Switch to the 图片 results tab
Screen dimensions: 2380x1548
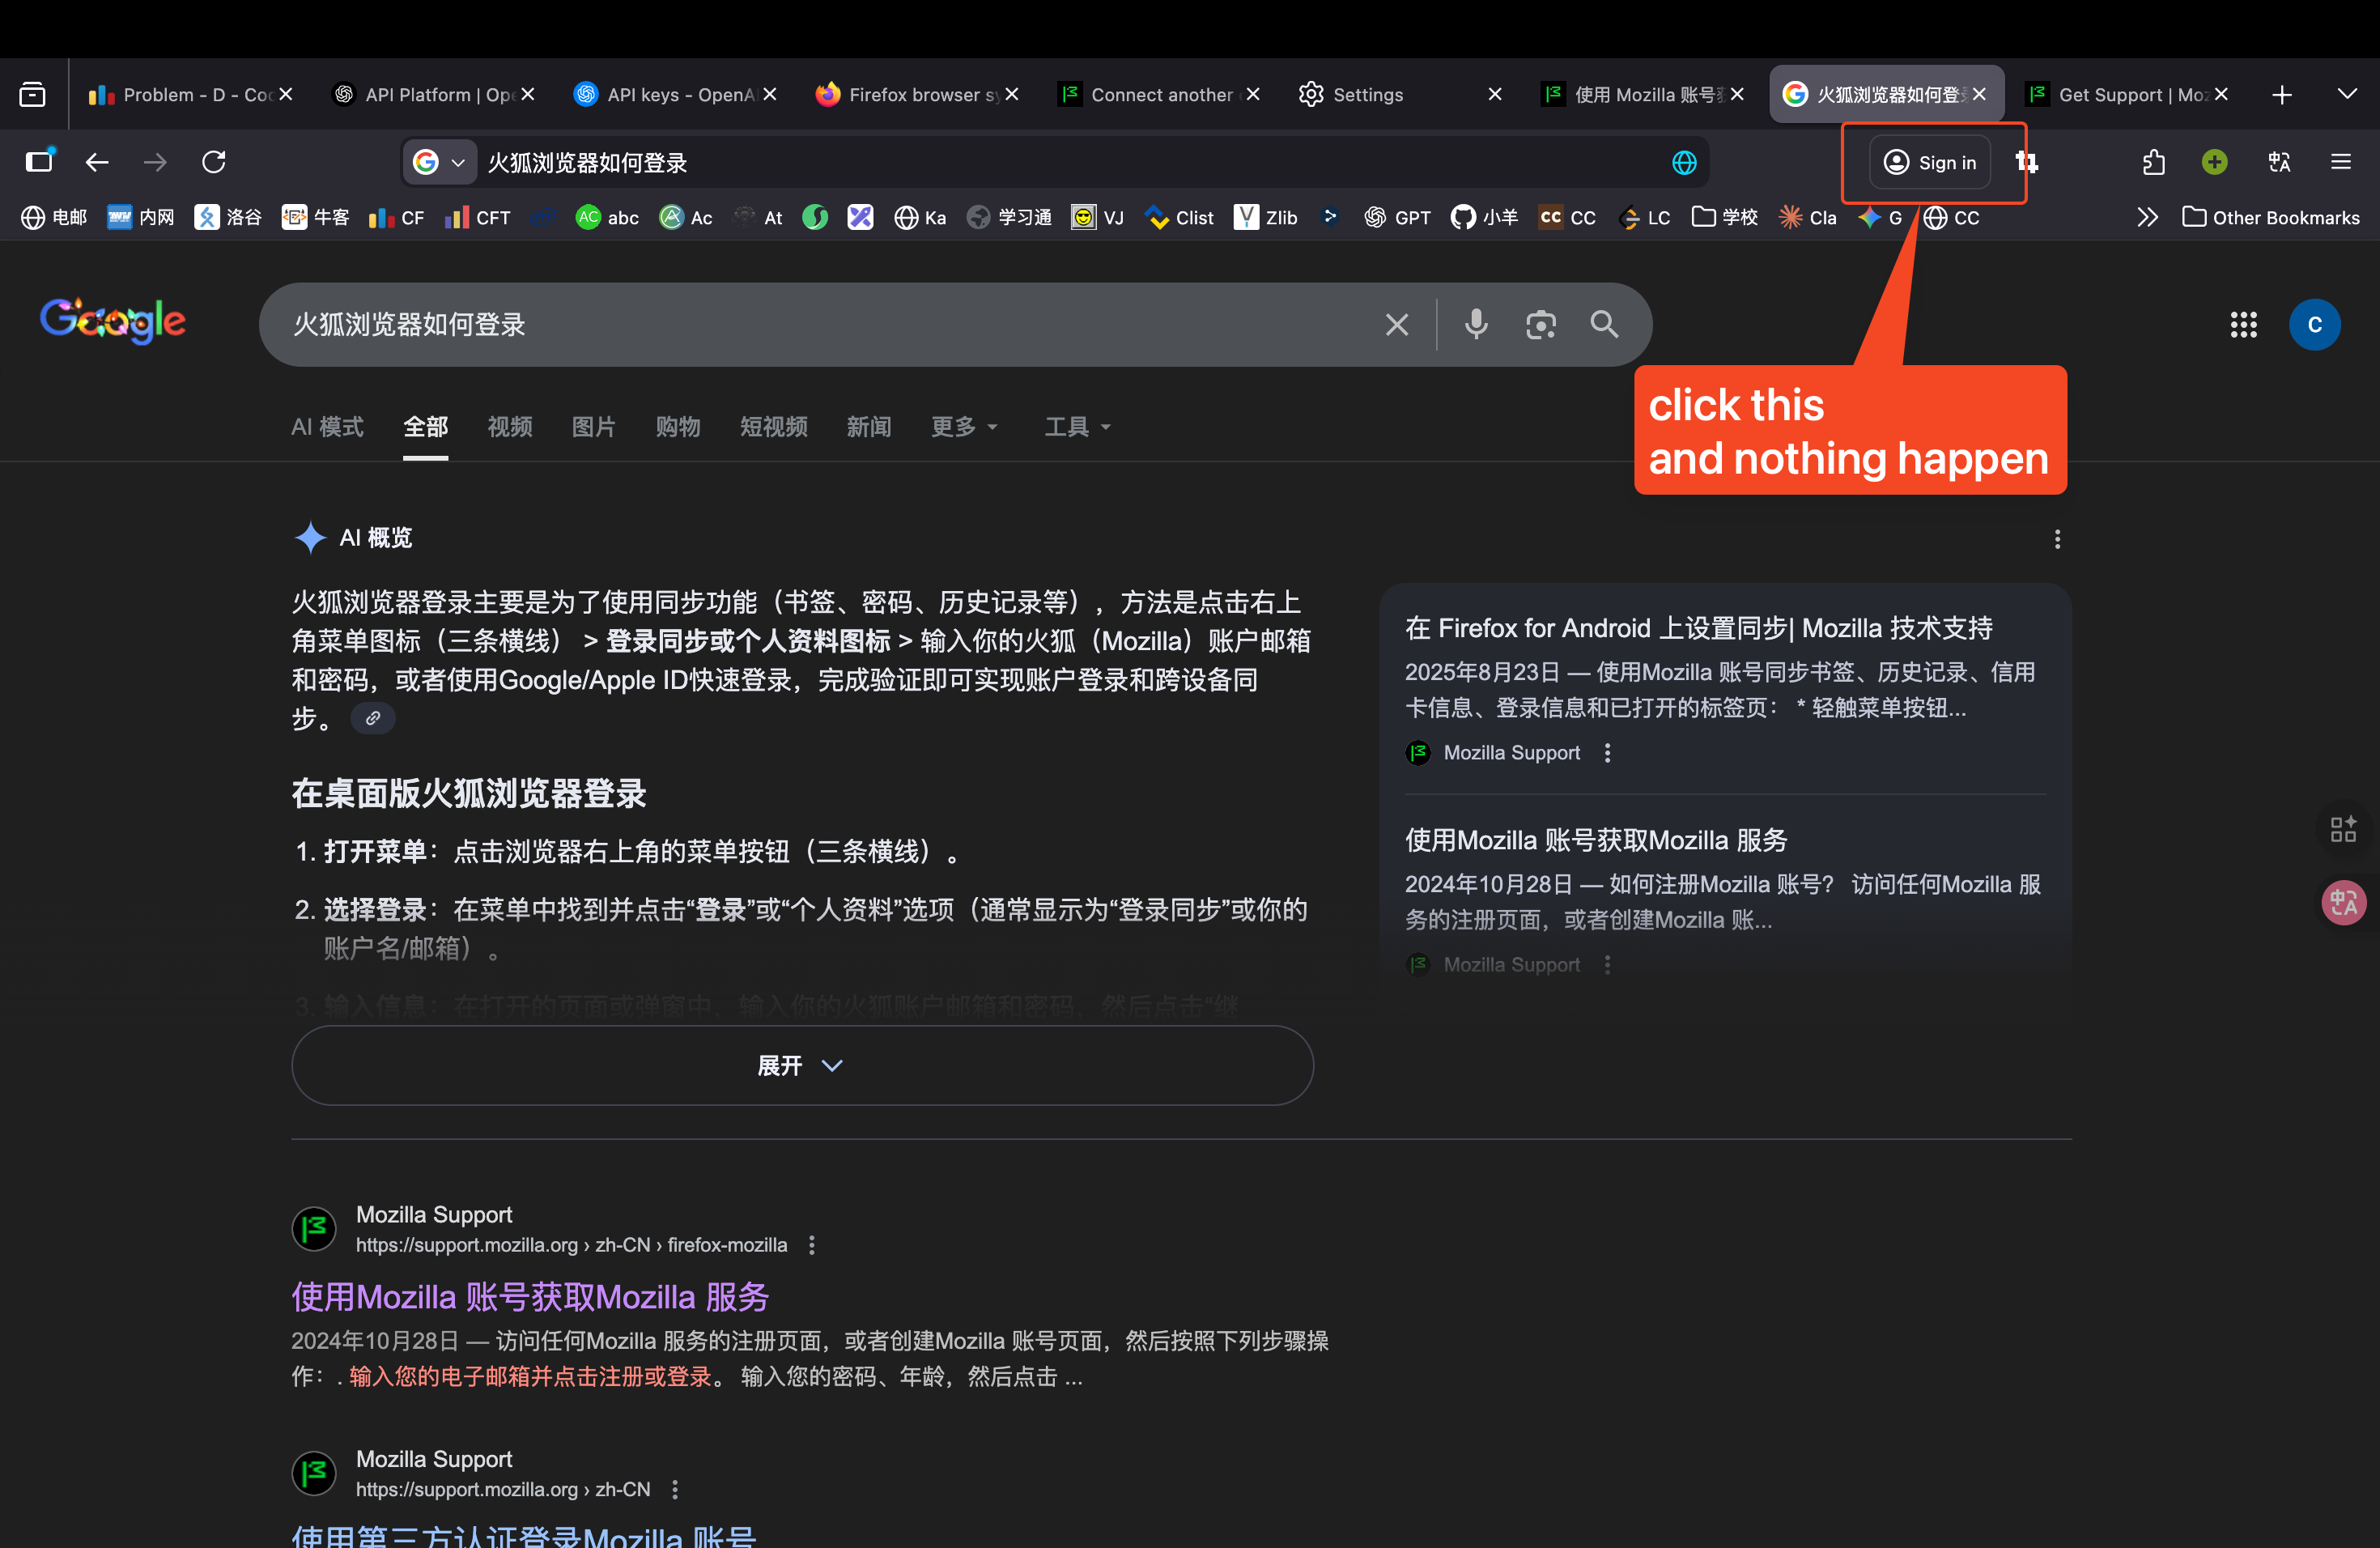pos(593,427)
